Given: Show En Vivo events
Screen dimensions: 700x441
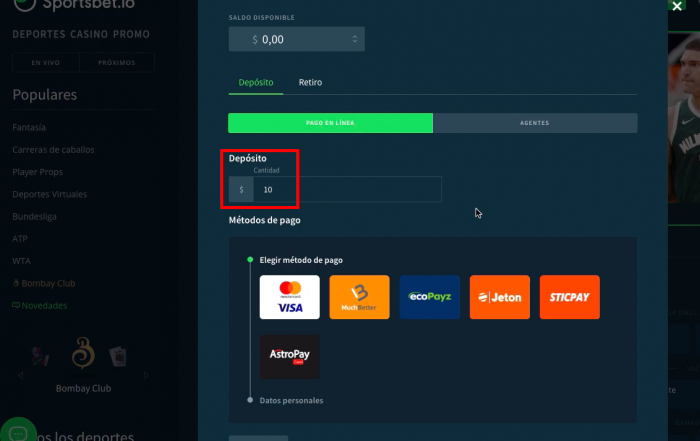Looking at the screenshot, I should point(46,62).
